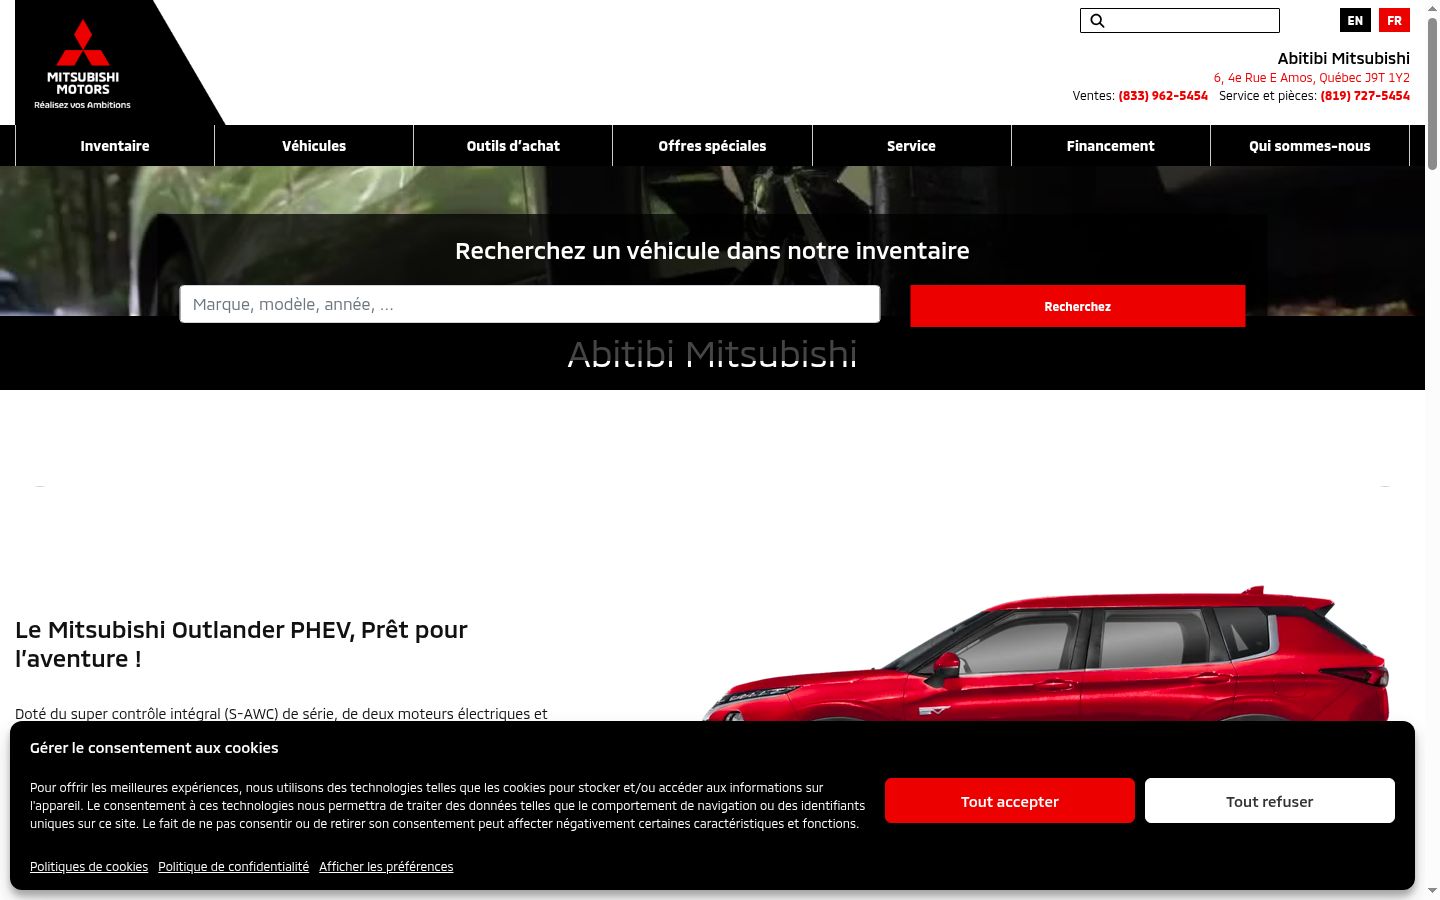This screenshot has width=1440, height=900.
Task: Open the Offres spéciales menu
Action: (x=712, y=146)
